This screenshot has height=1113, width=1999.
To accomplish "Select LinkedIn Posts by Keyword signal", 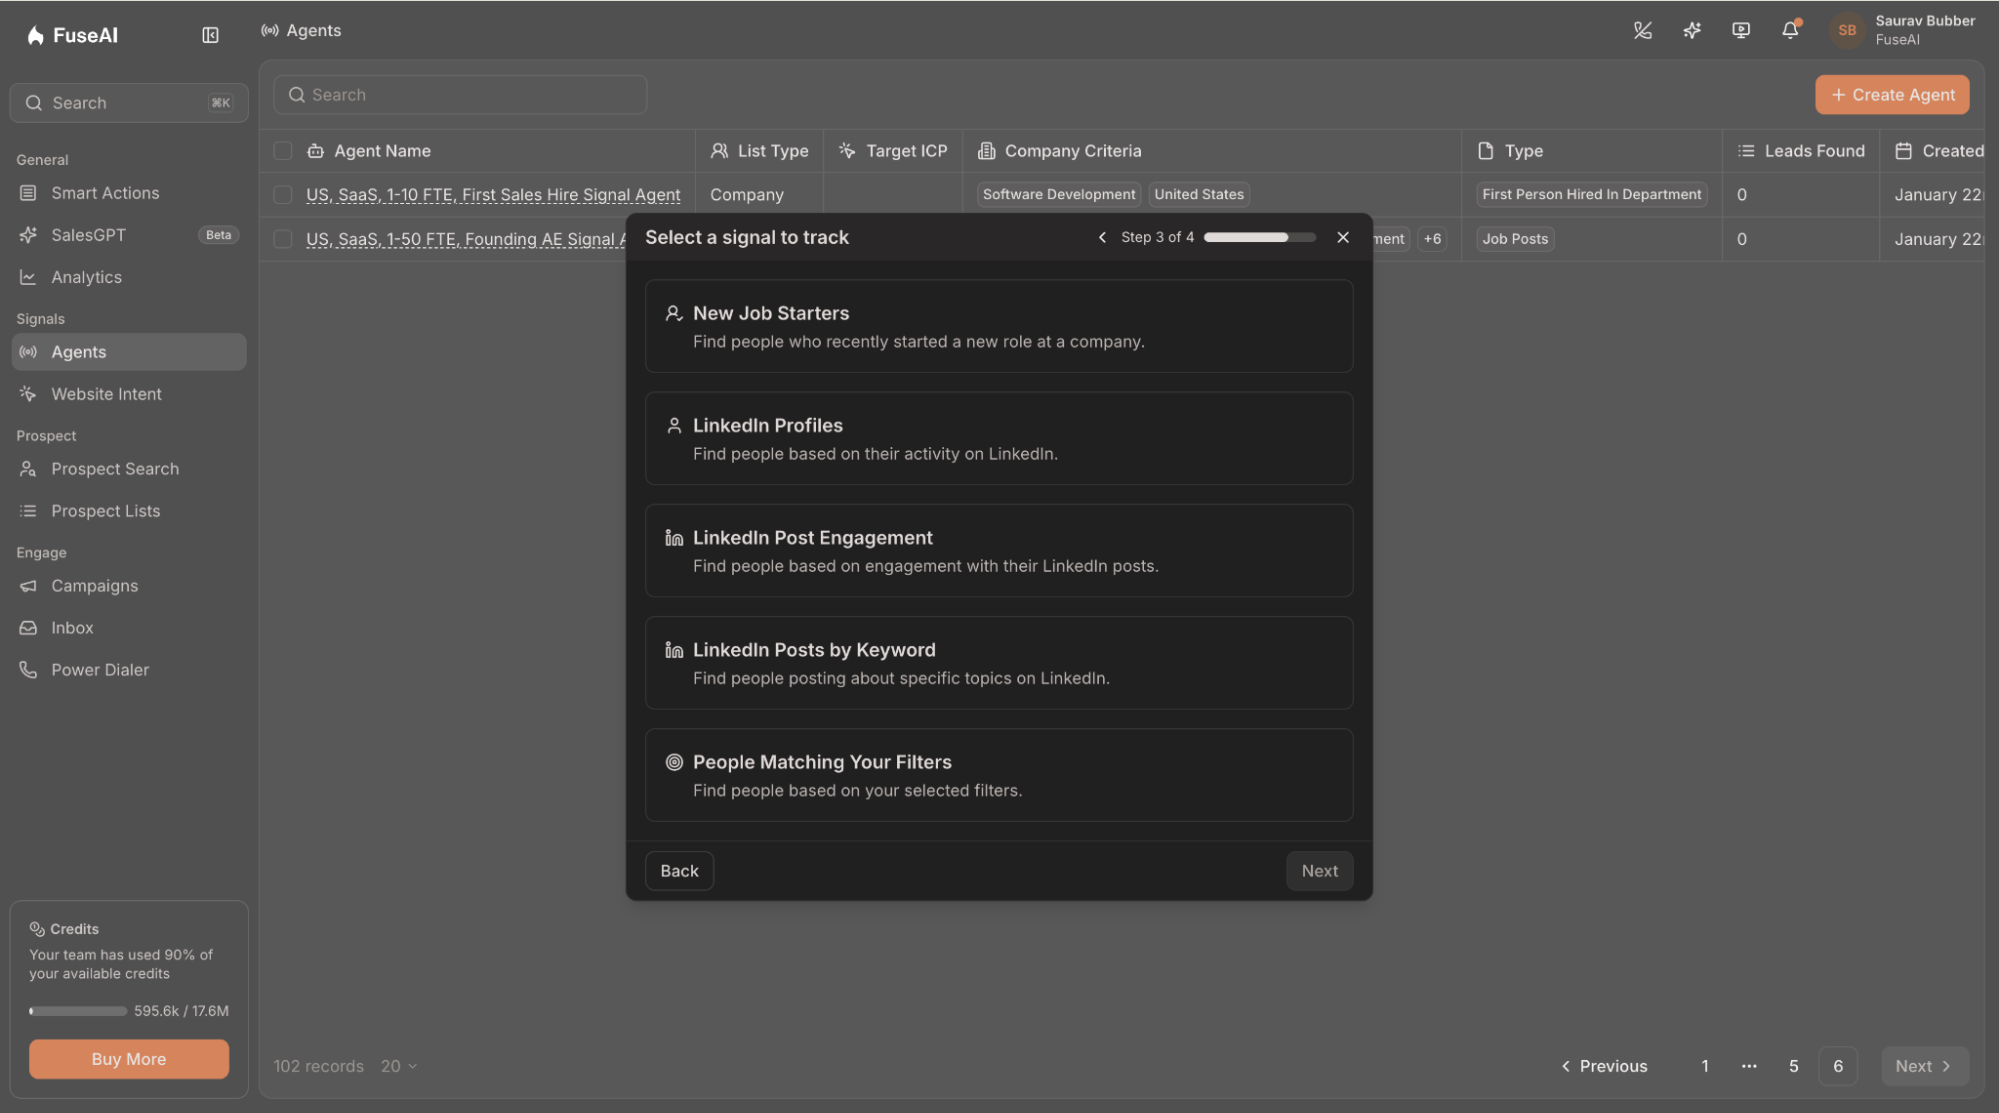I will [999, 663].
